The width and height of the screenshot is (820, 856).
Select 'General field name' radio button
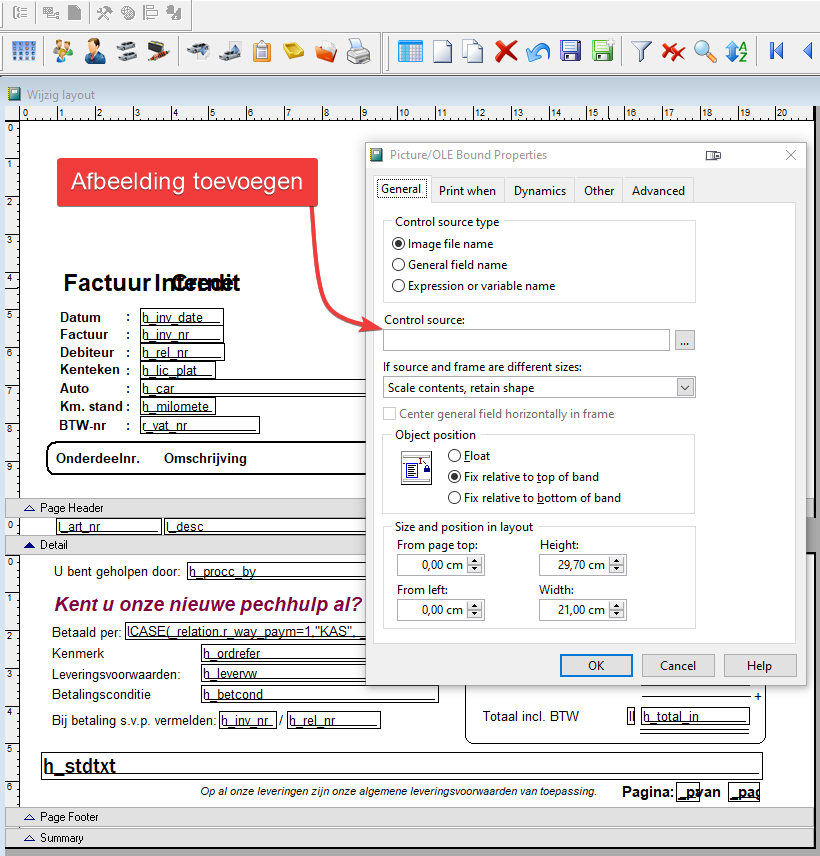[399, 265]
